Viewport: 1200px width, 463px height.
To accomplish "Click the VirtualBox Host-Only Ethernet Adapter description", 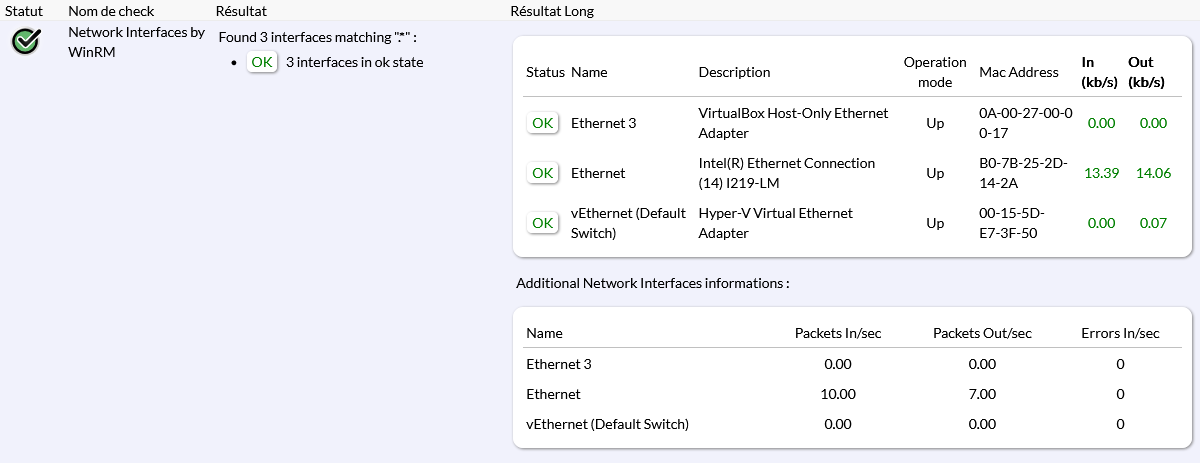I will tap(793, 123).
